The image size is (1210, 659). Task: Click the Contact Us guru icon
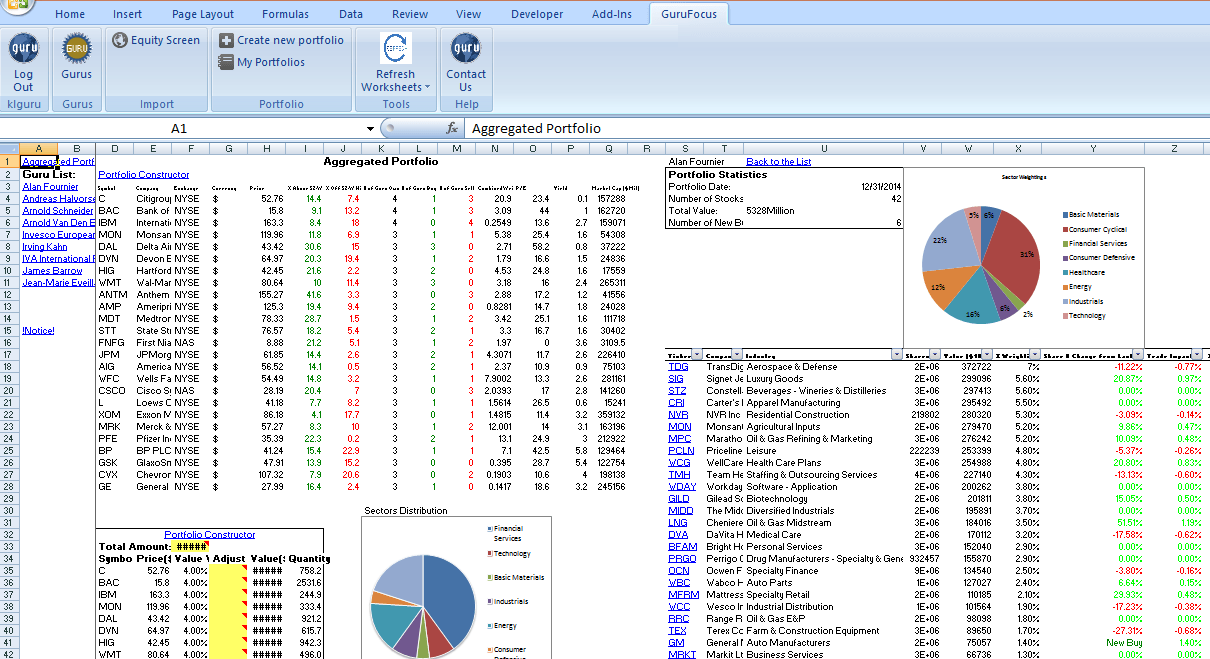pos(465,48)
